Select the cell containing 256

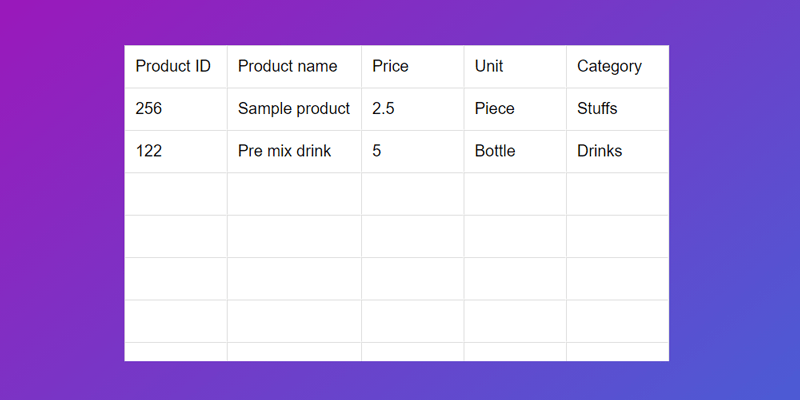(x=175, y=109)
